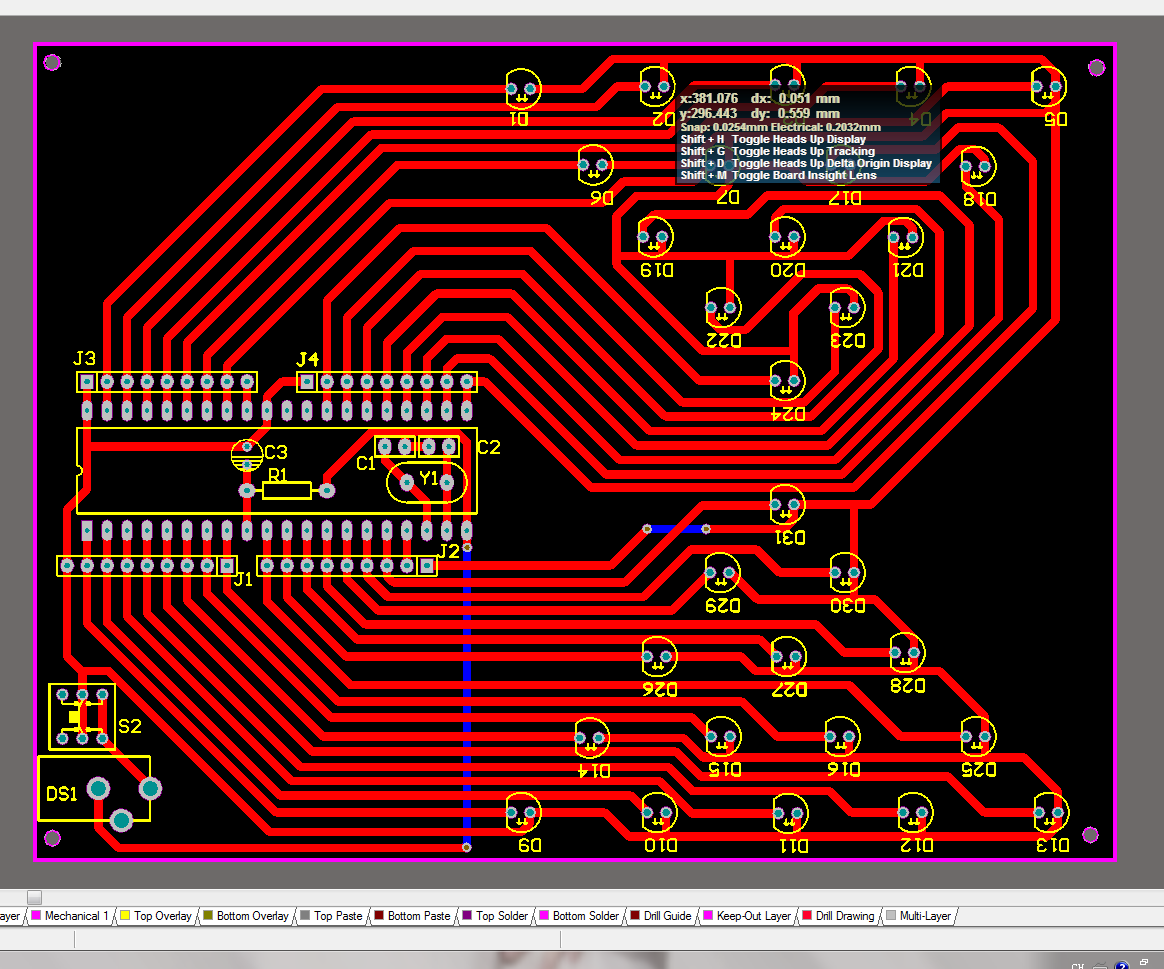Click the capacitor C1 left pad
1164x969 pixels.
point(385,446)
